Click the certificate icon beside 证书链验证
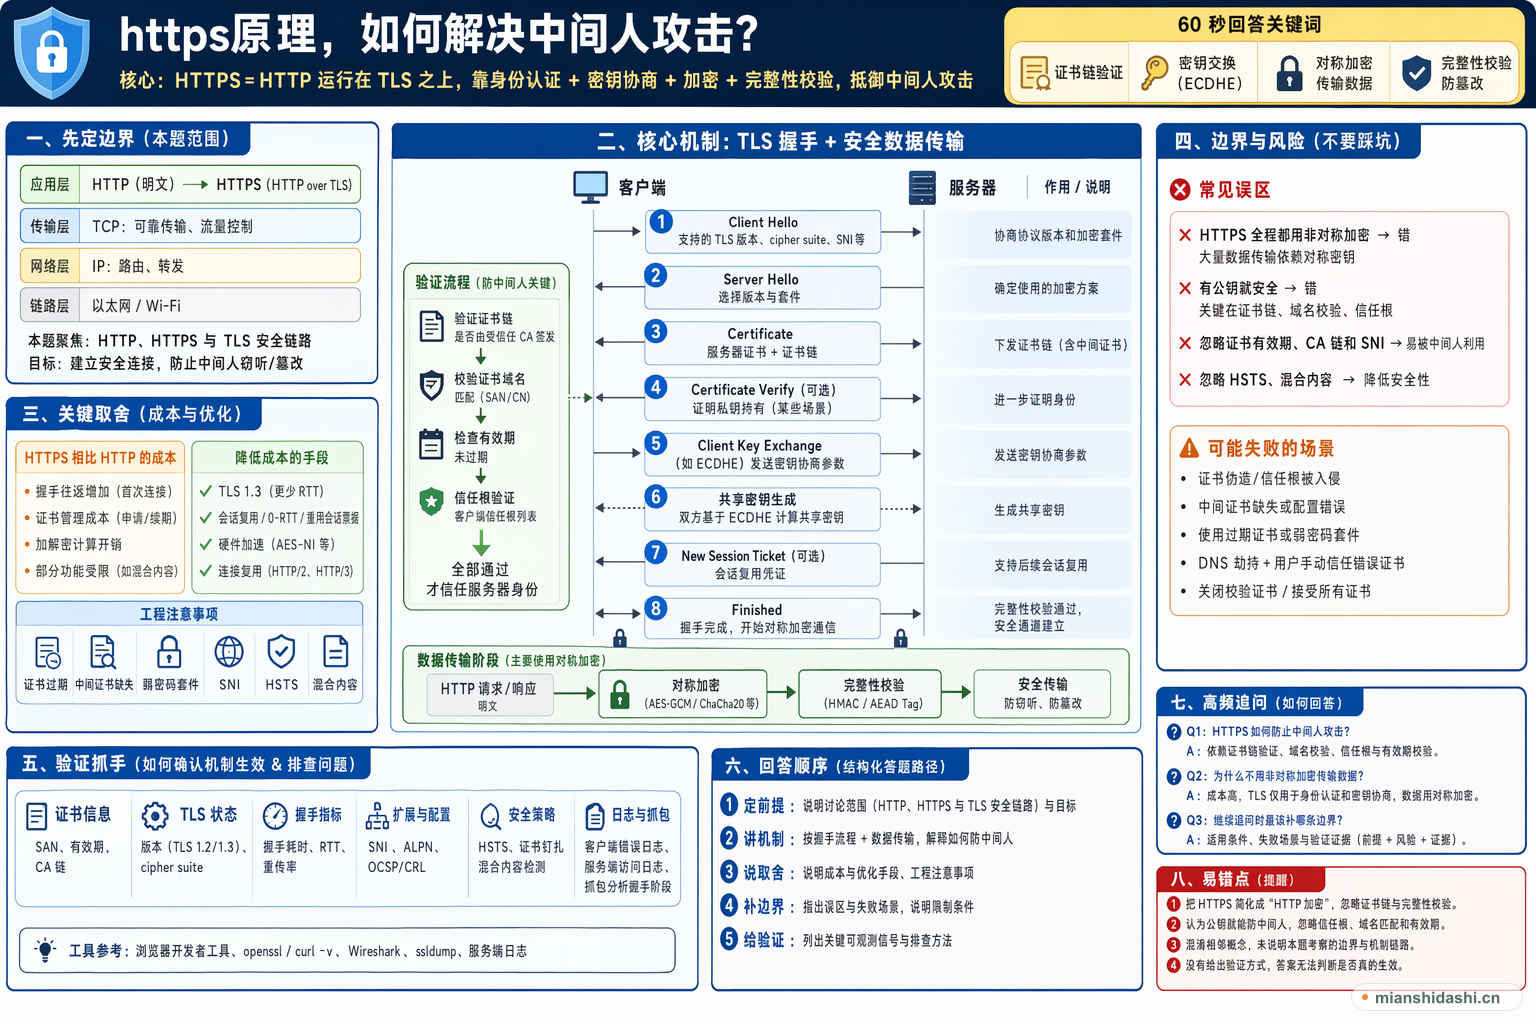The width and height of the screenshot is (1536, 1024). [x=1034, y=73]
